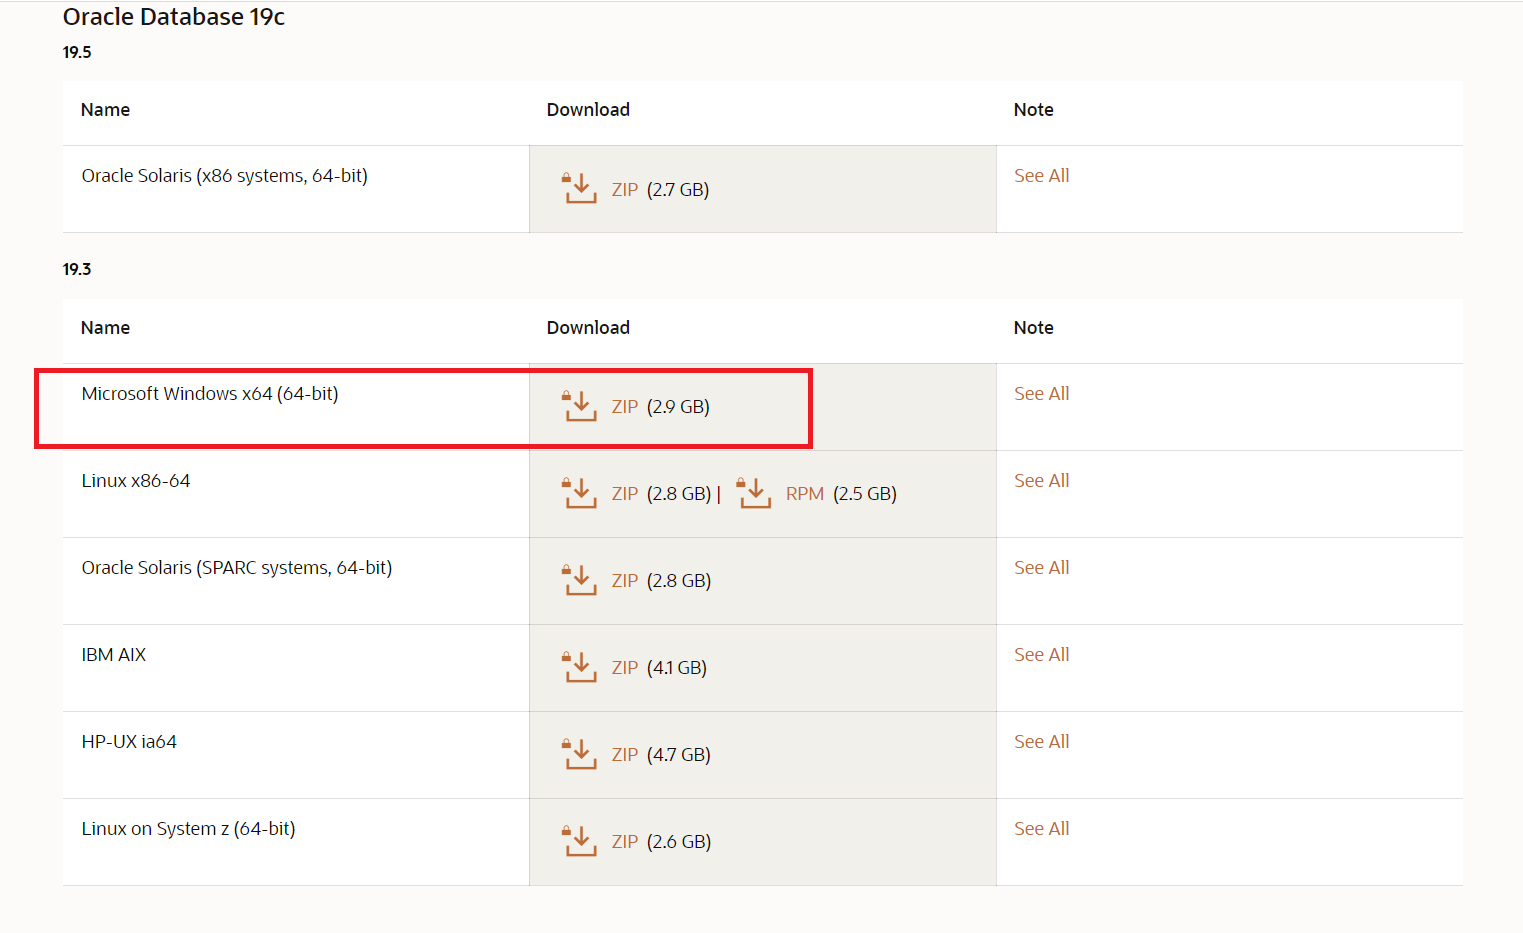Click download icon for Microsoft Windows x64 ZIP
This screenshot has width=1523, height=933.
(580, 405)
